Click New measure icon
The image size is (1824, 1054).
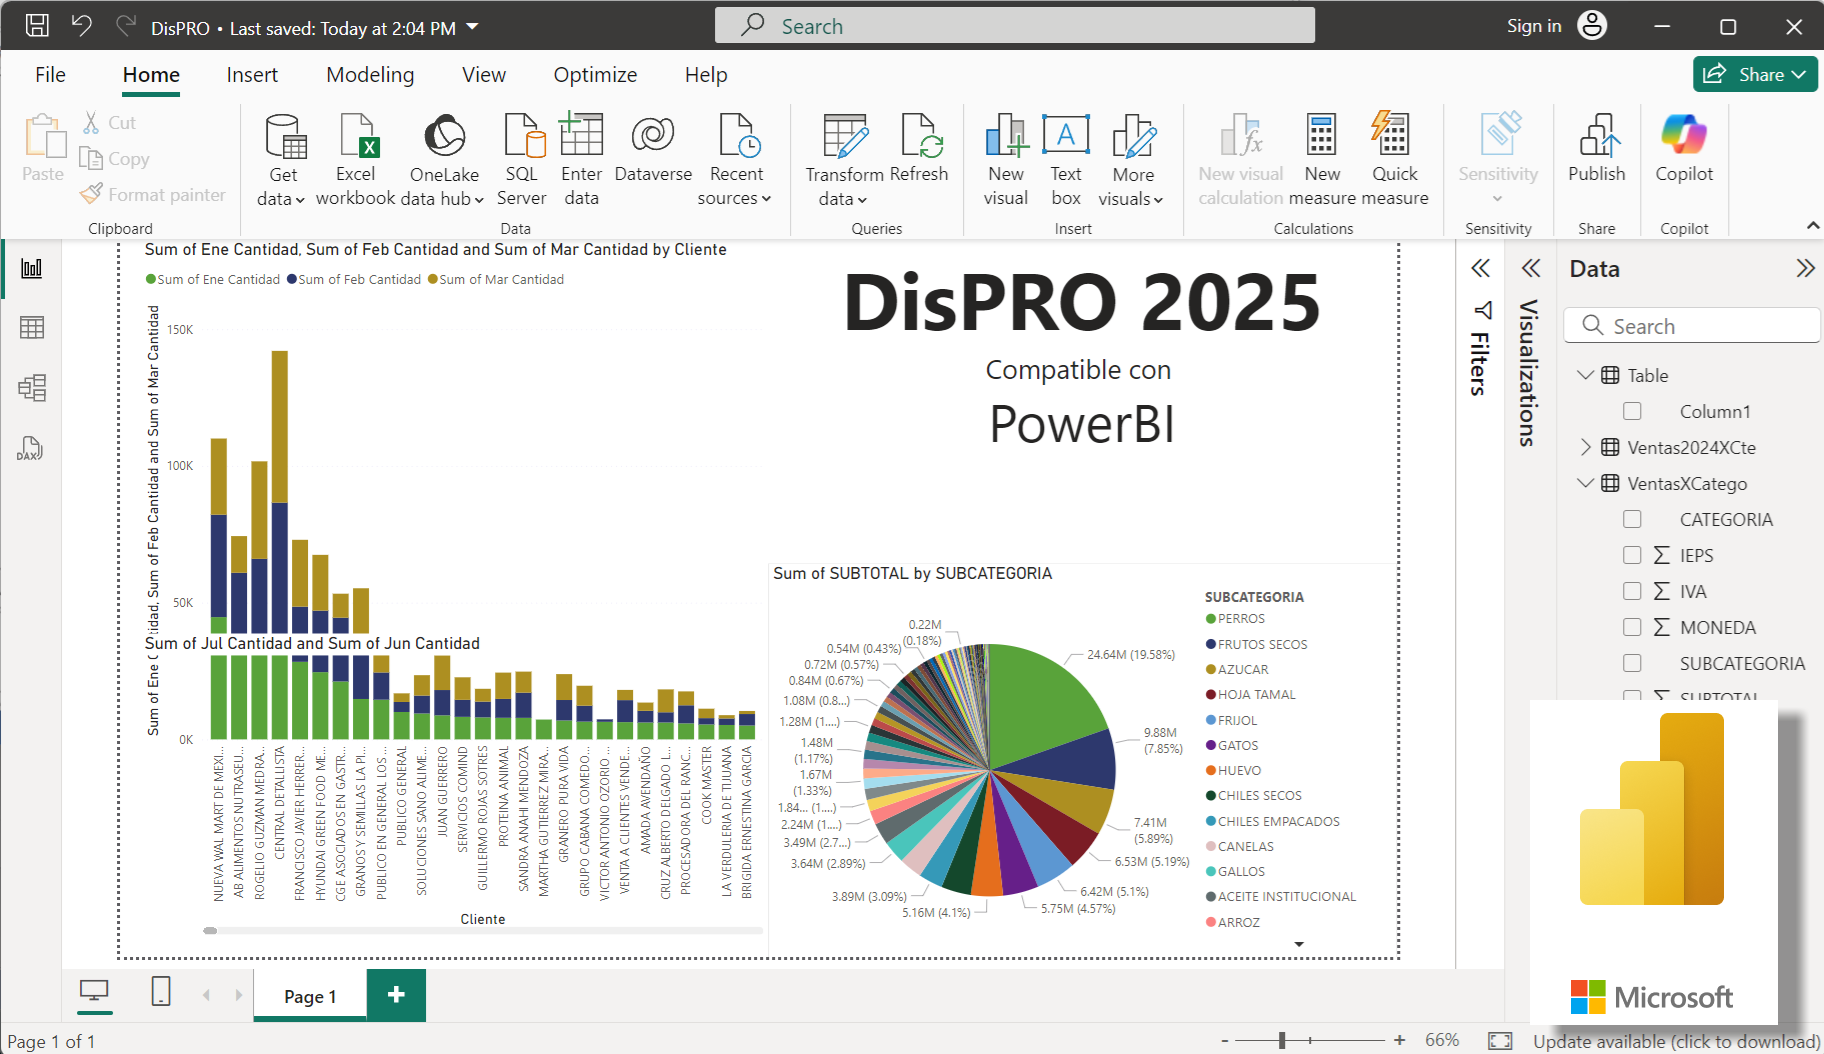(1322, 134)
